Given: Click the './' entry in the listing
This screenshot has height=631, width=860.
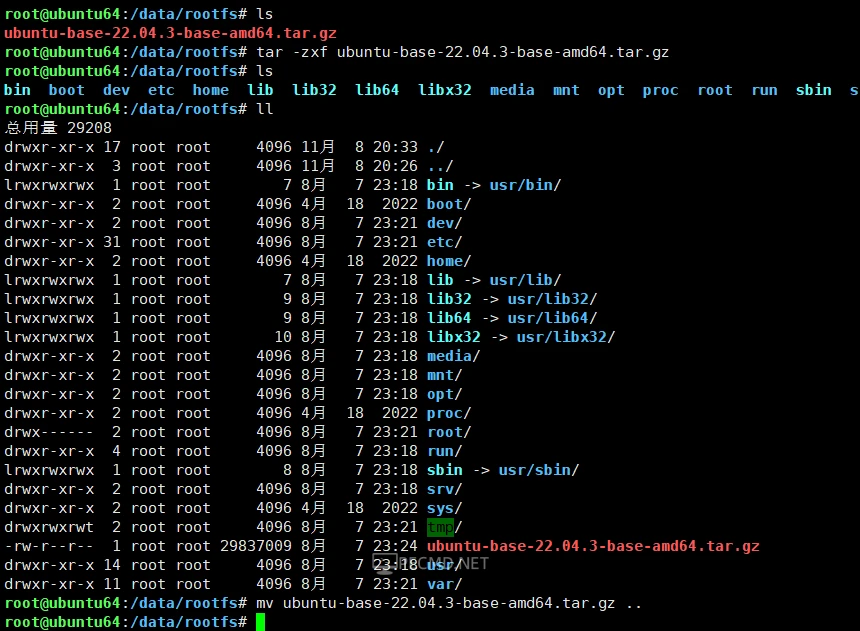Looking at the screenshot, I should [x=436, y=147].
